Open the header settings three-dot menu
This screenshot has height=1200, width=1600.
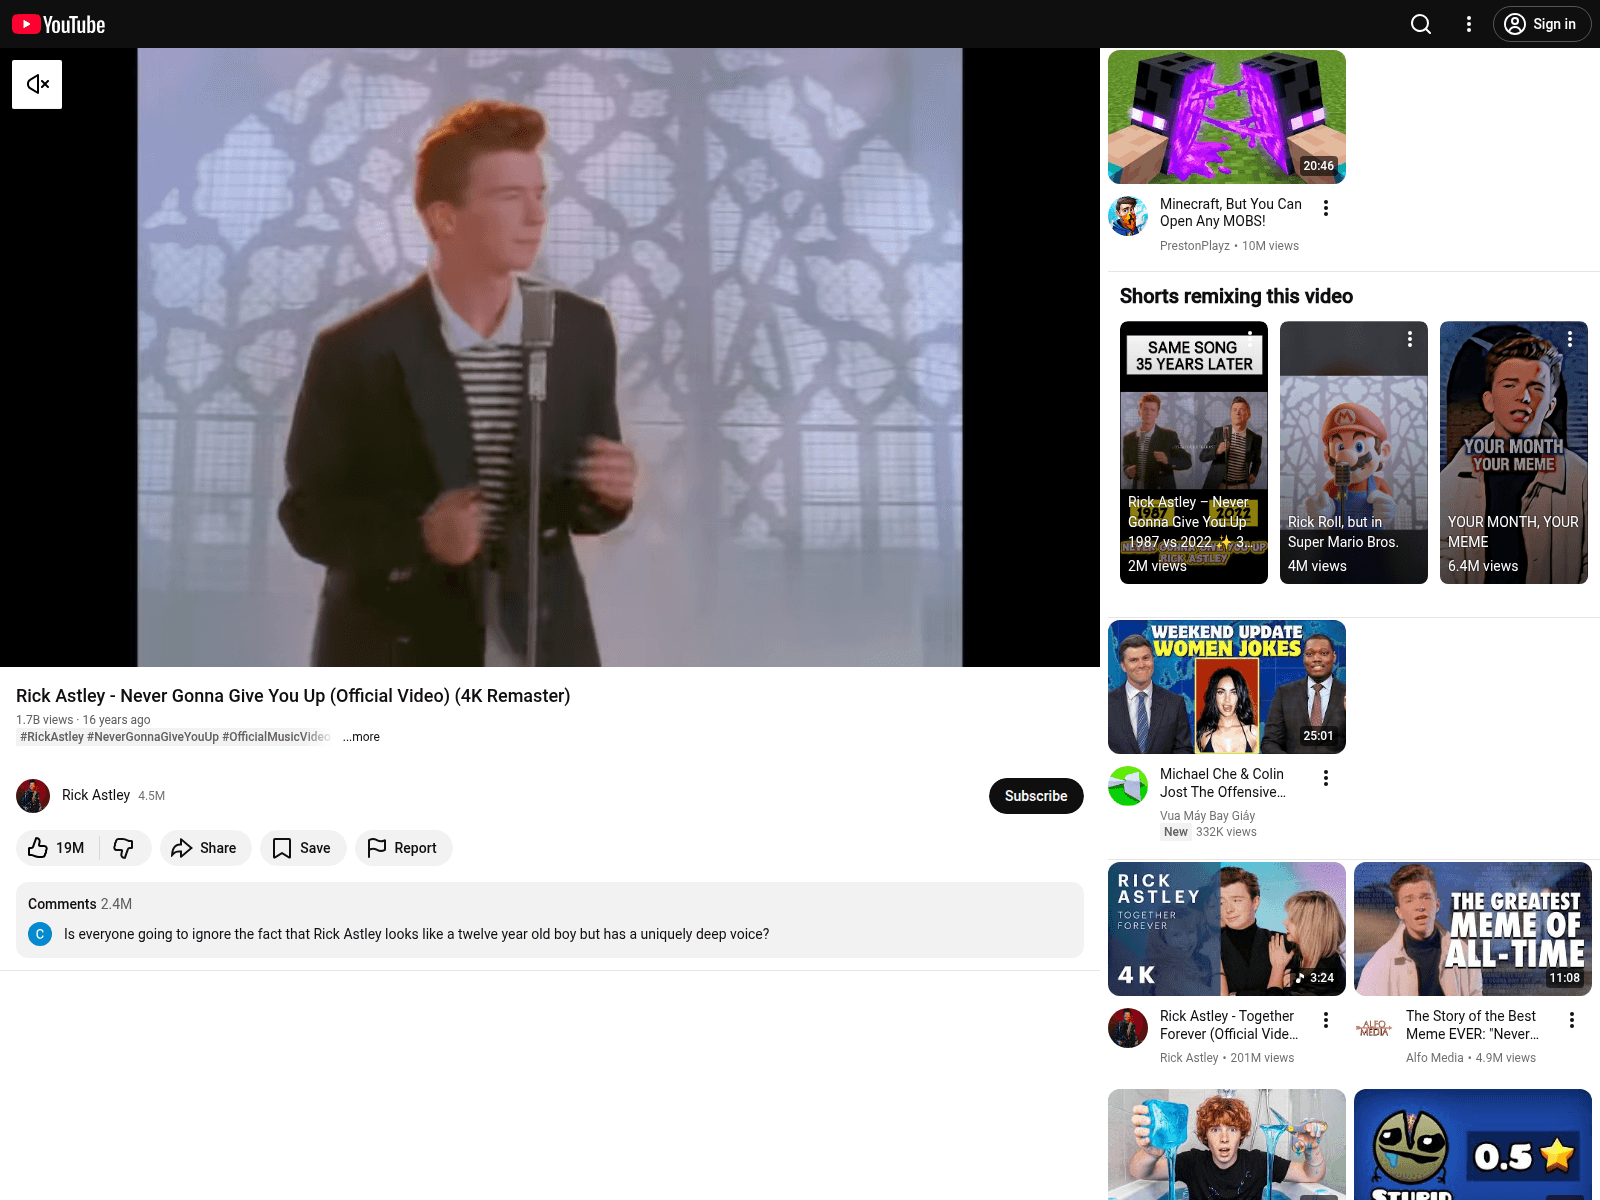tap(1469, 24)
